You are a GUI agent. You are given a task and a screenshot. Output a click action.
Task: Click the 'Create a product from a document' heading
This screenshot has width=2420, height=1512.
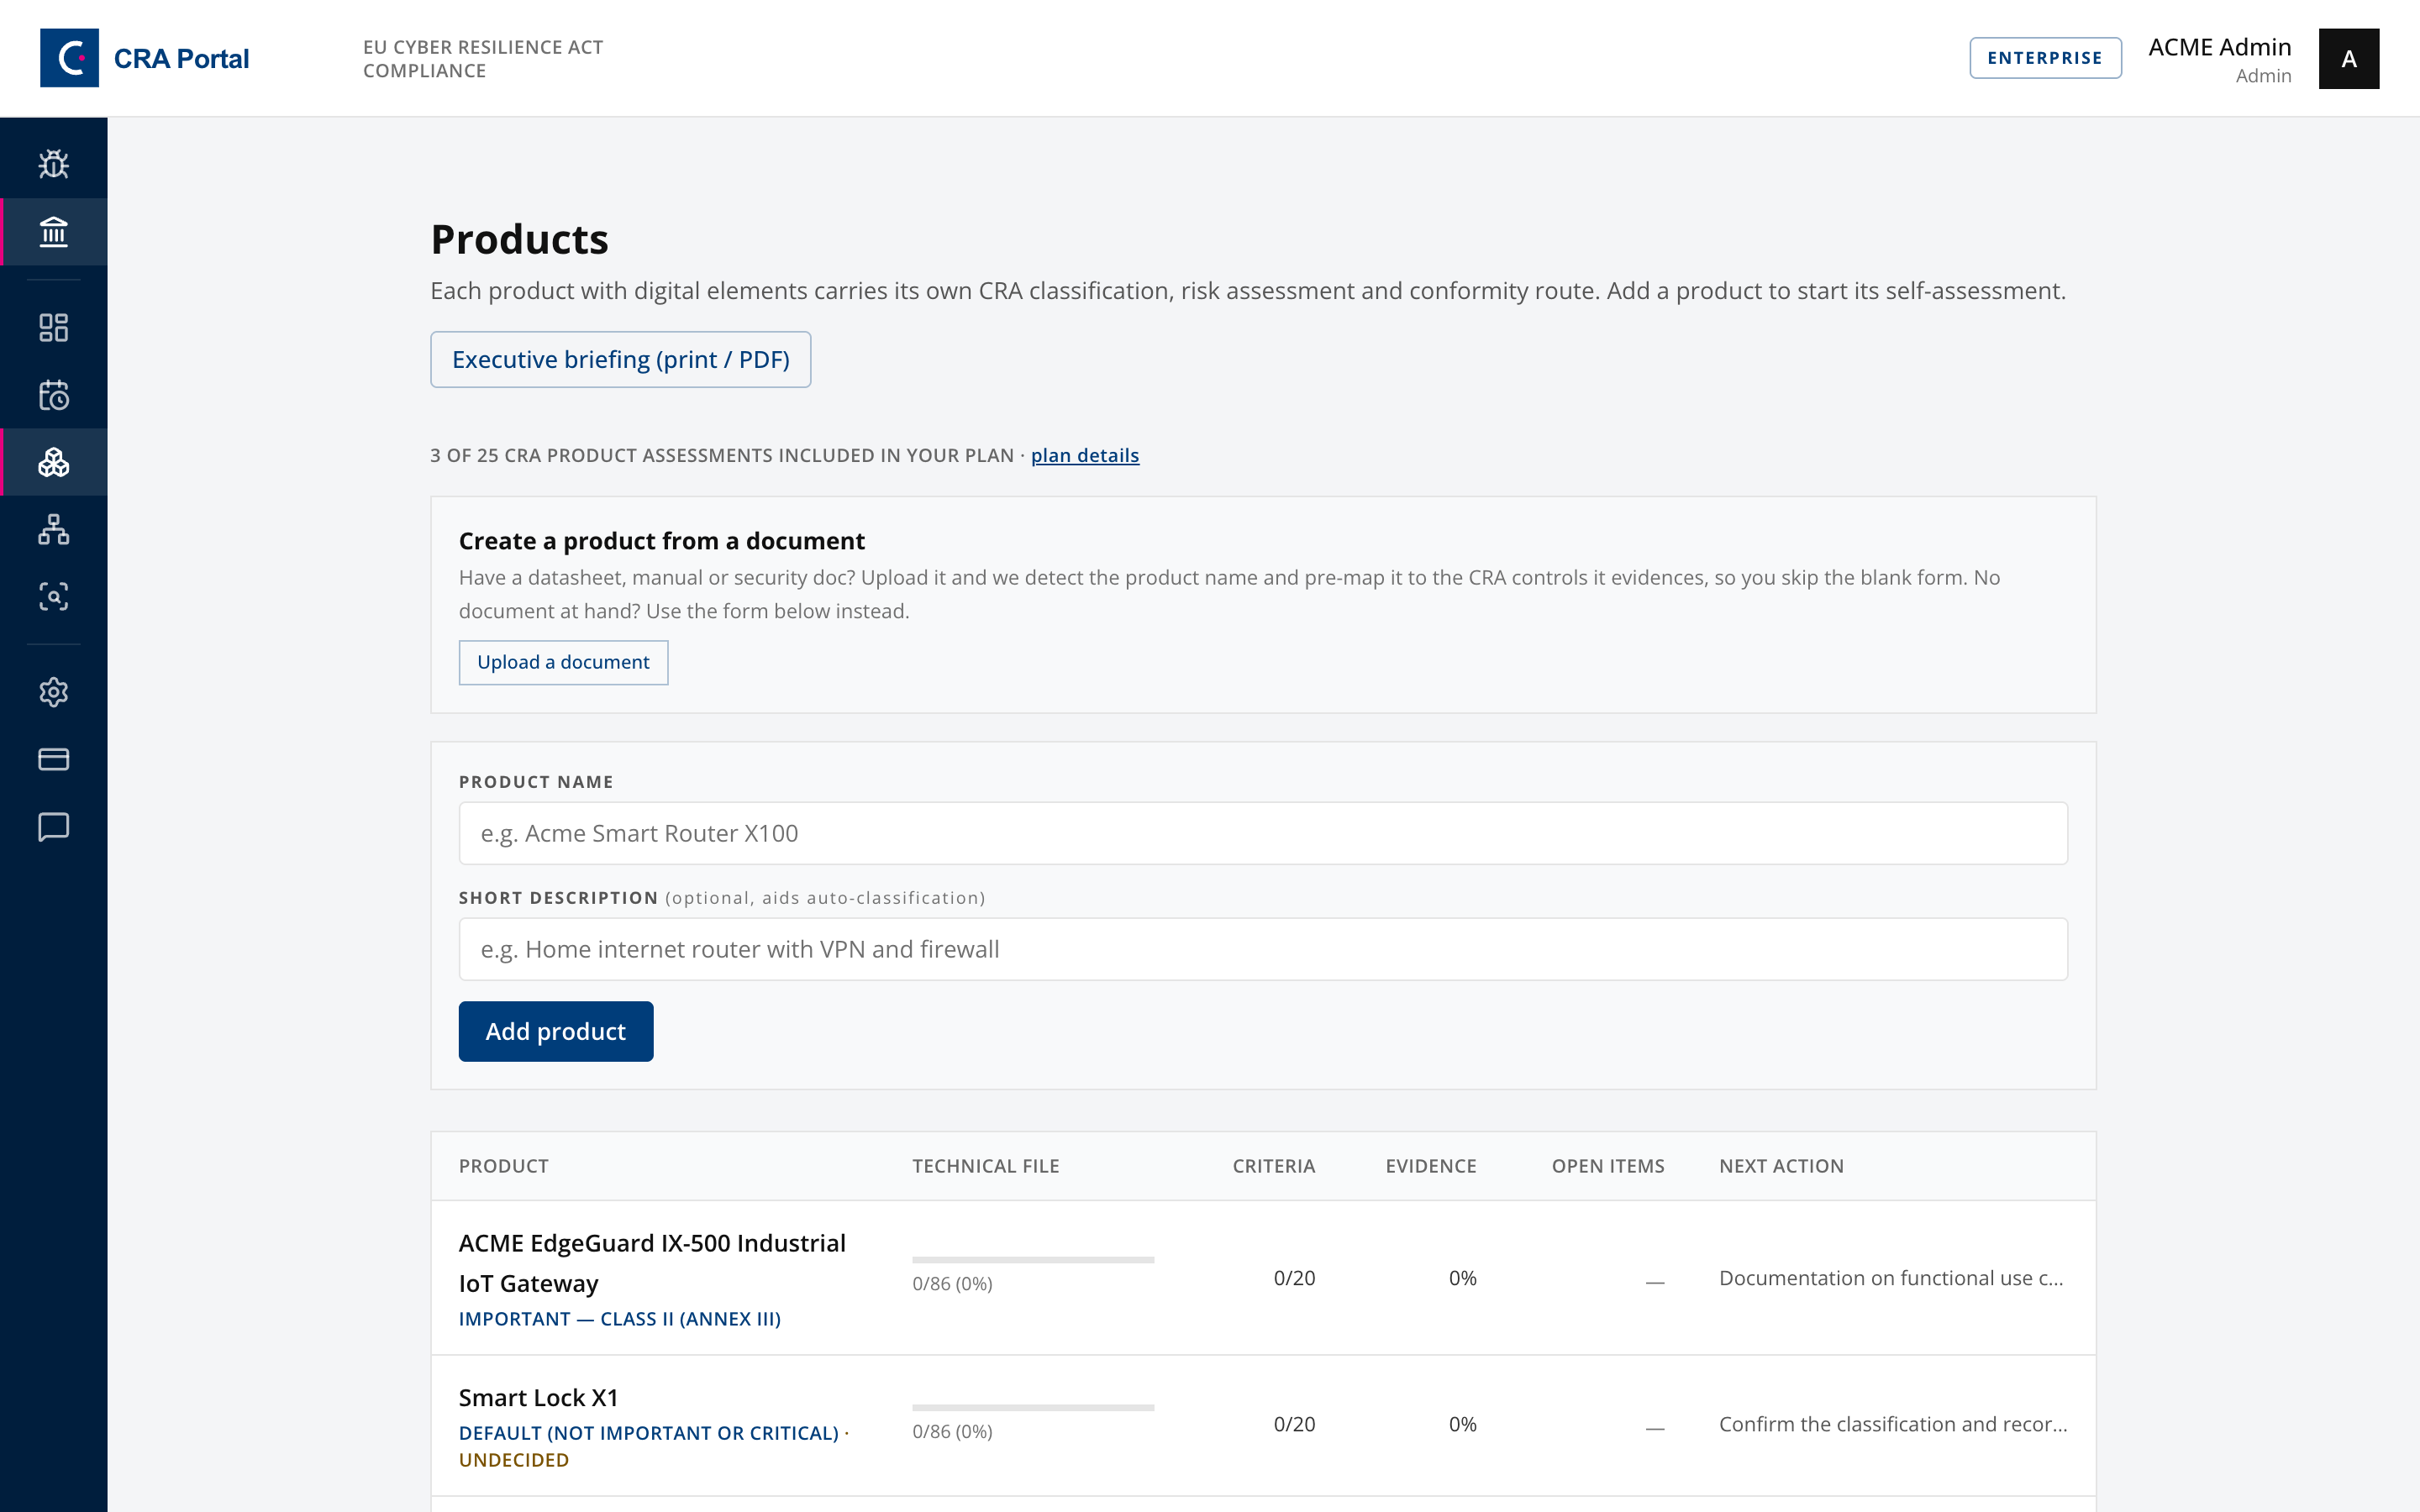(661, 541)
